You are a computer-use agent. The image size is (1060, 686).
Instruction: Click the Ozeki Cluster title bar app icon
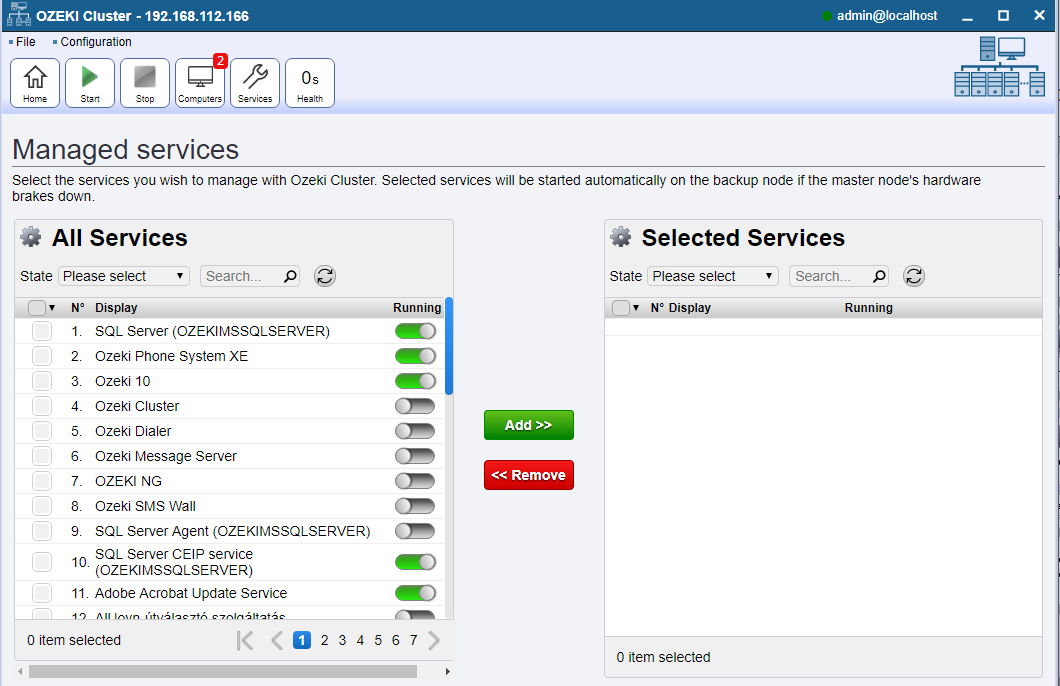click(18, 14)
